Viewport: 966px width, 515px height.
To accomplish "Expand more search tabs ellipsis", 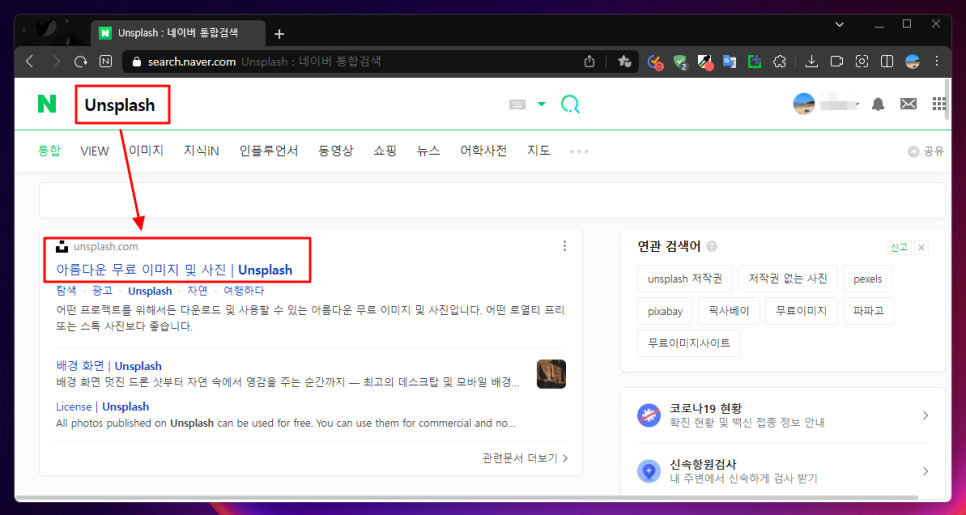I will pyautogui.click(x=579, y=152).
